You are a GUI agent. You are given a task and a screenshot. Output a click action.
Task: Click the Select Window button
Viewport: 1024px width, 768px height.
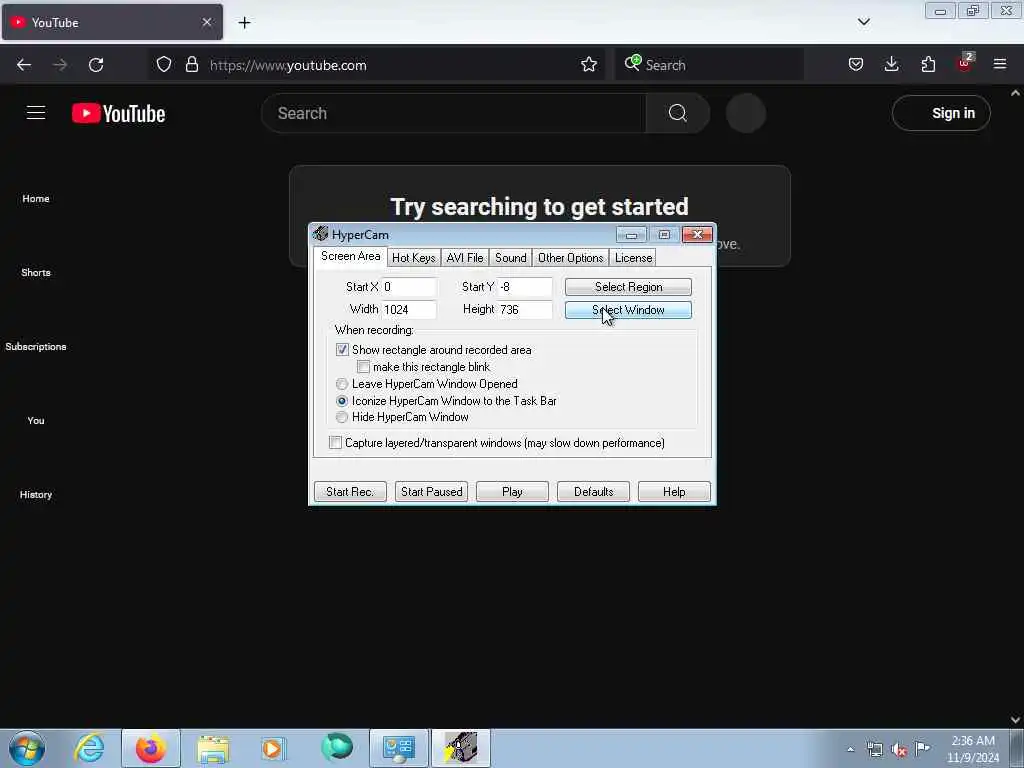[628, 310]
